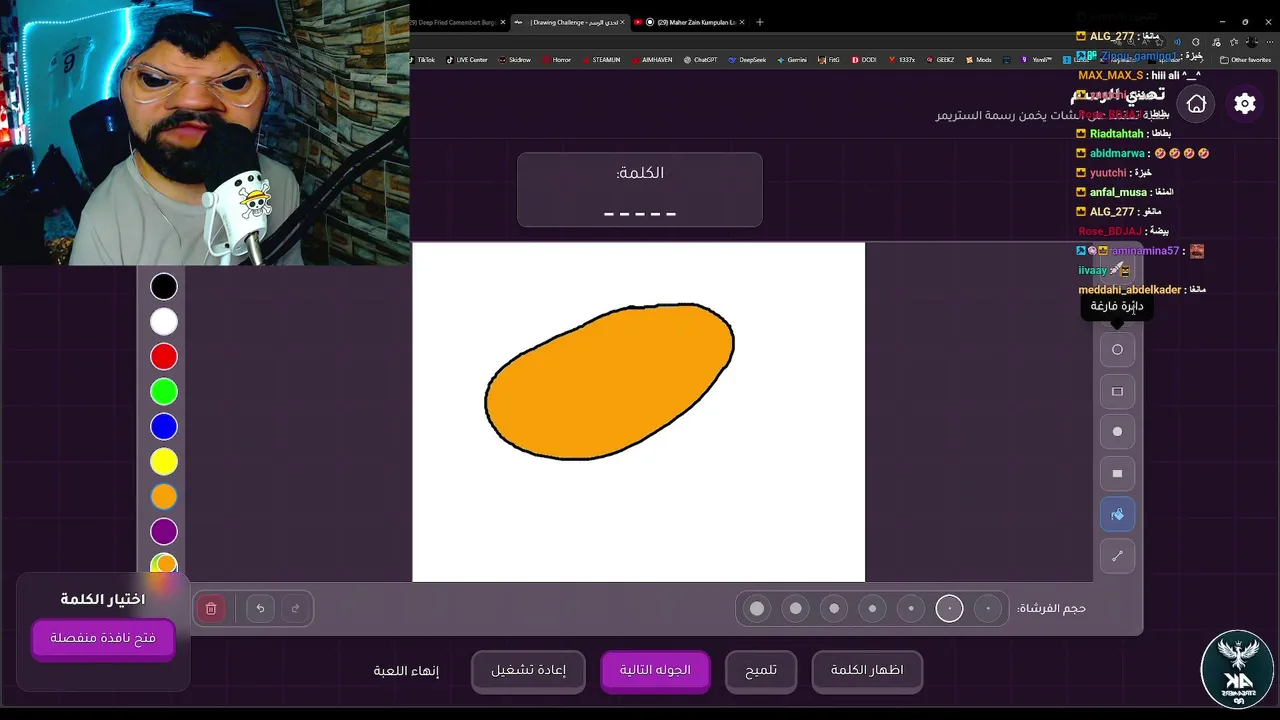Pick the red color swatch

[164, 357]
